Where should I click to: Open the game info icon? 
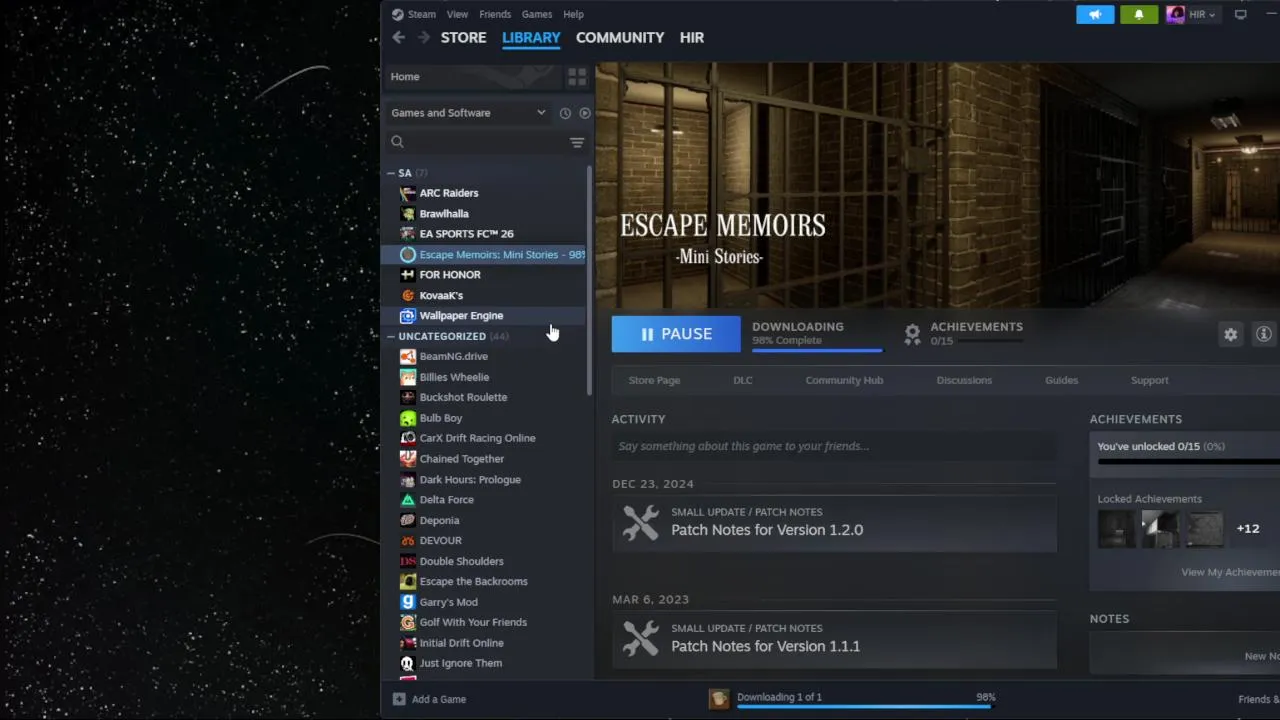1264,335
